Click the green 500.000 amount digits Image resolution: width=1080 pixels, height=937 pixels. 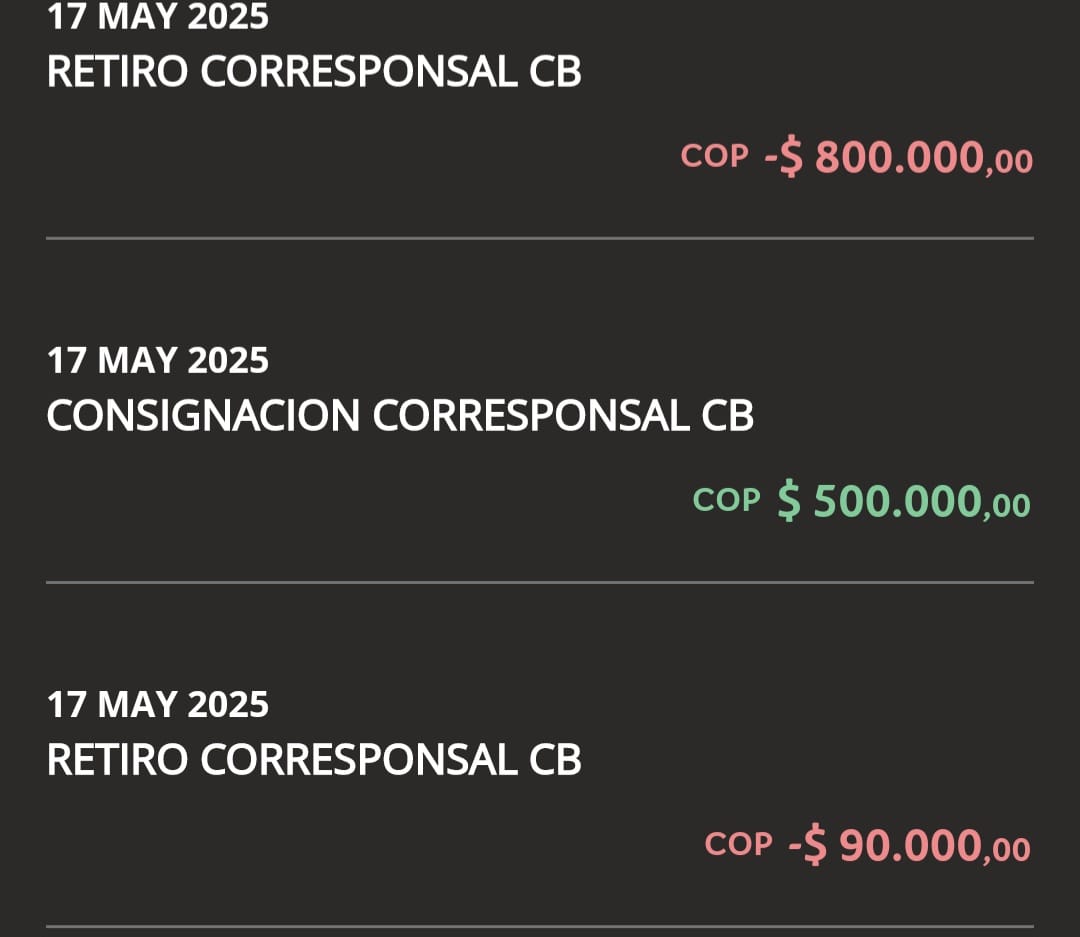click(x=897, y=501)
